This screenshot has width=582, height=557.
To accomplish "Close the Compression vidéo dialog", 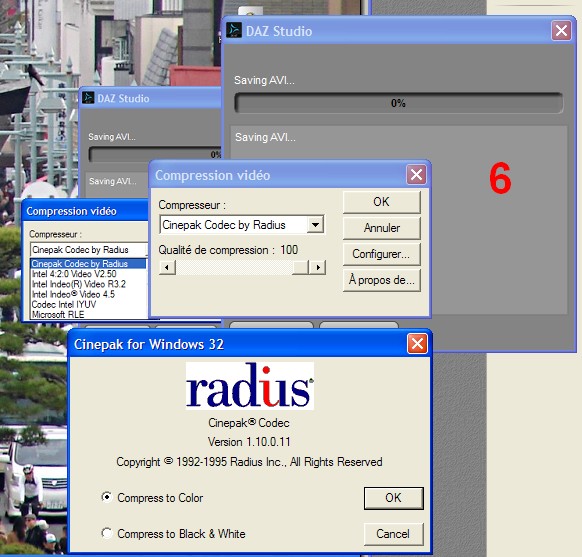I will point(416,174).
